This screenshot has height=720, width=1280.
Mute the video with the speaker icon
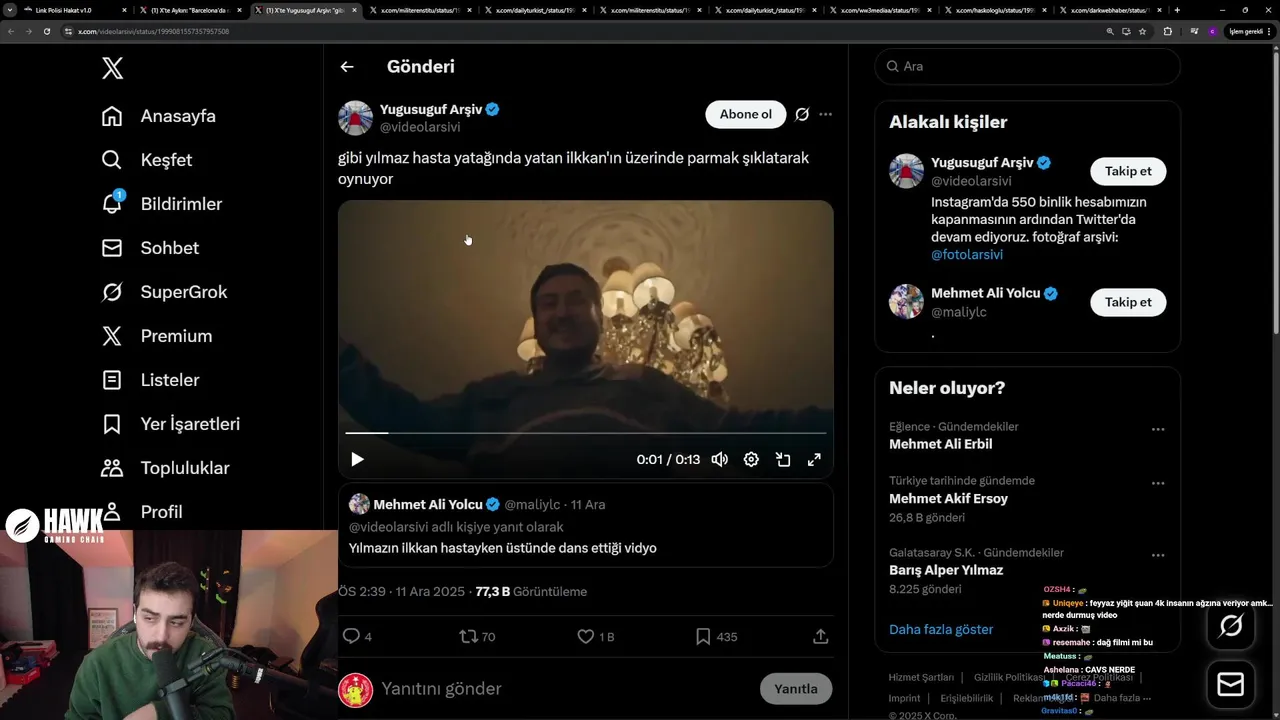pos(719,459)
